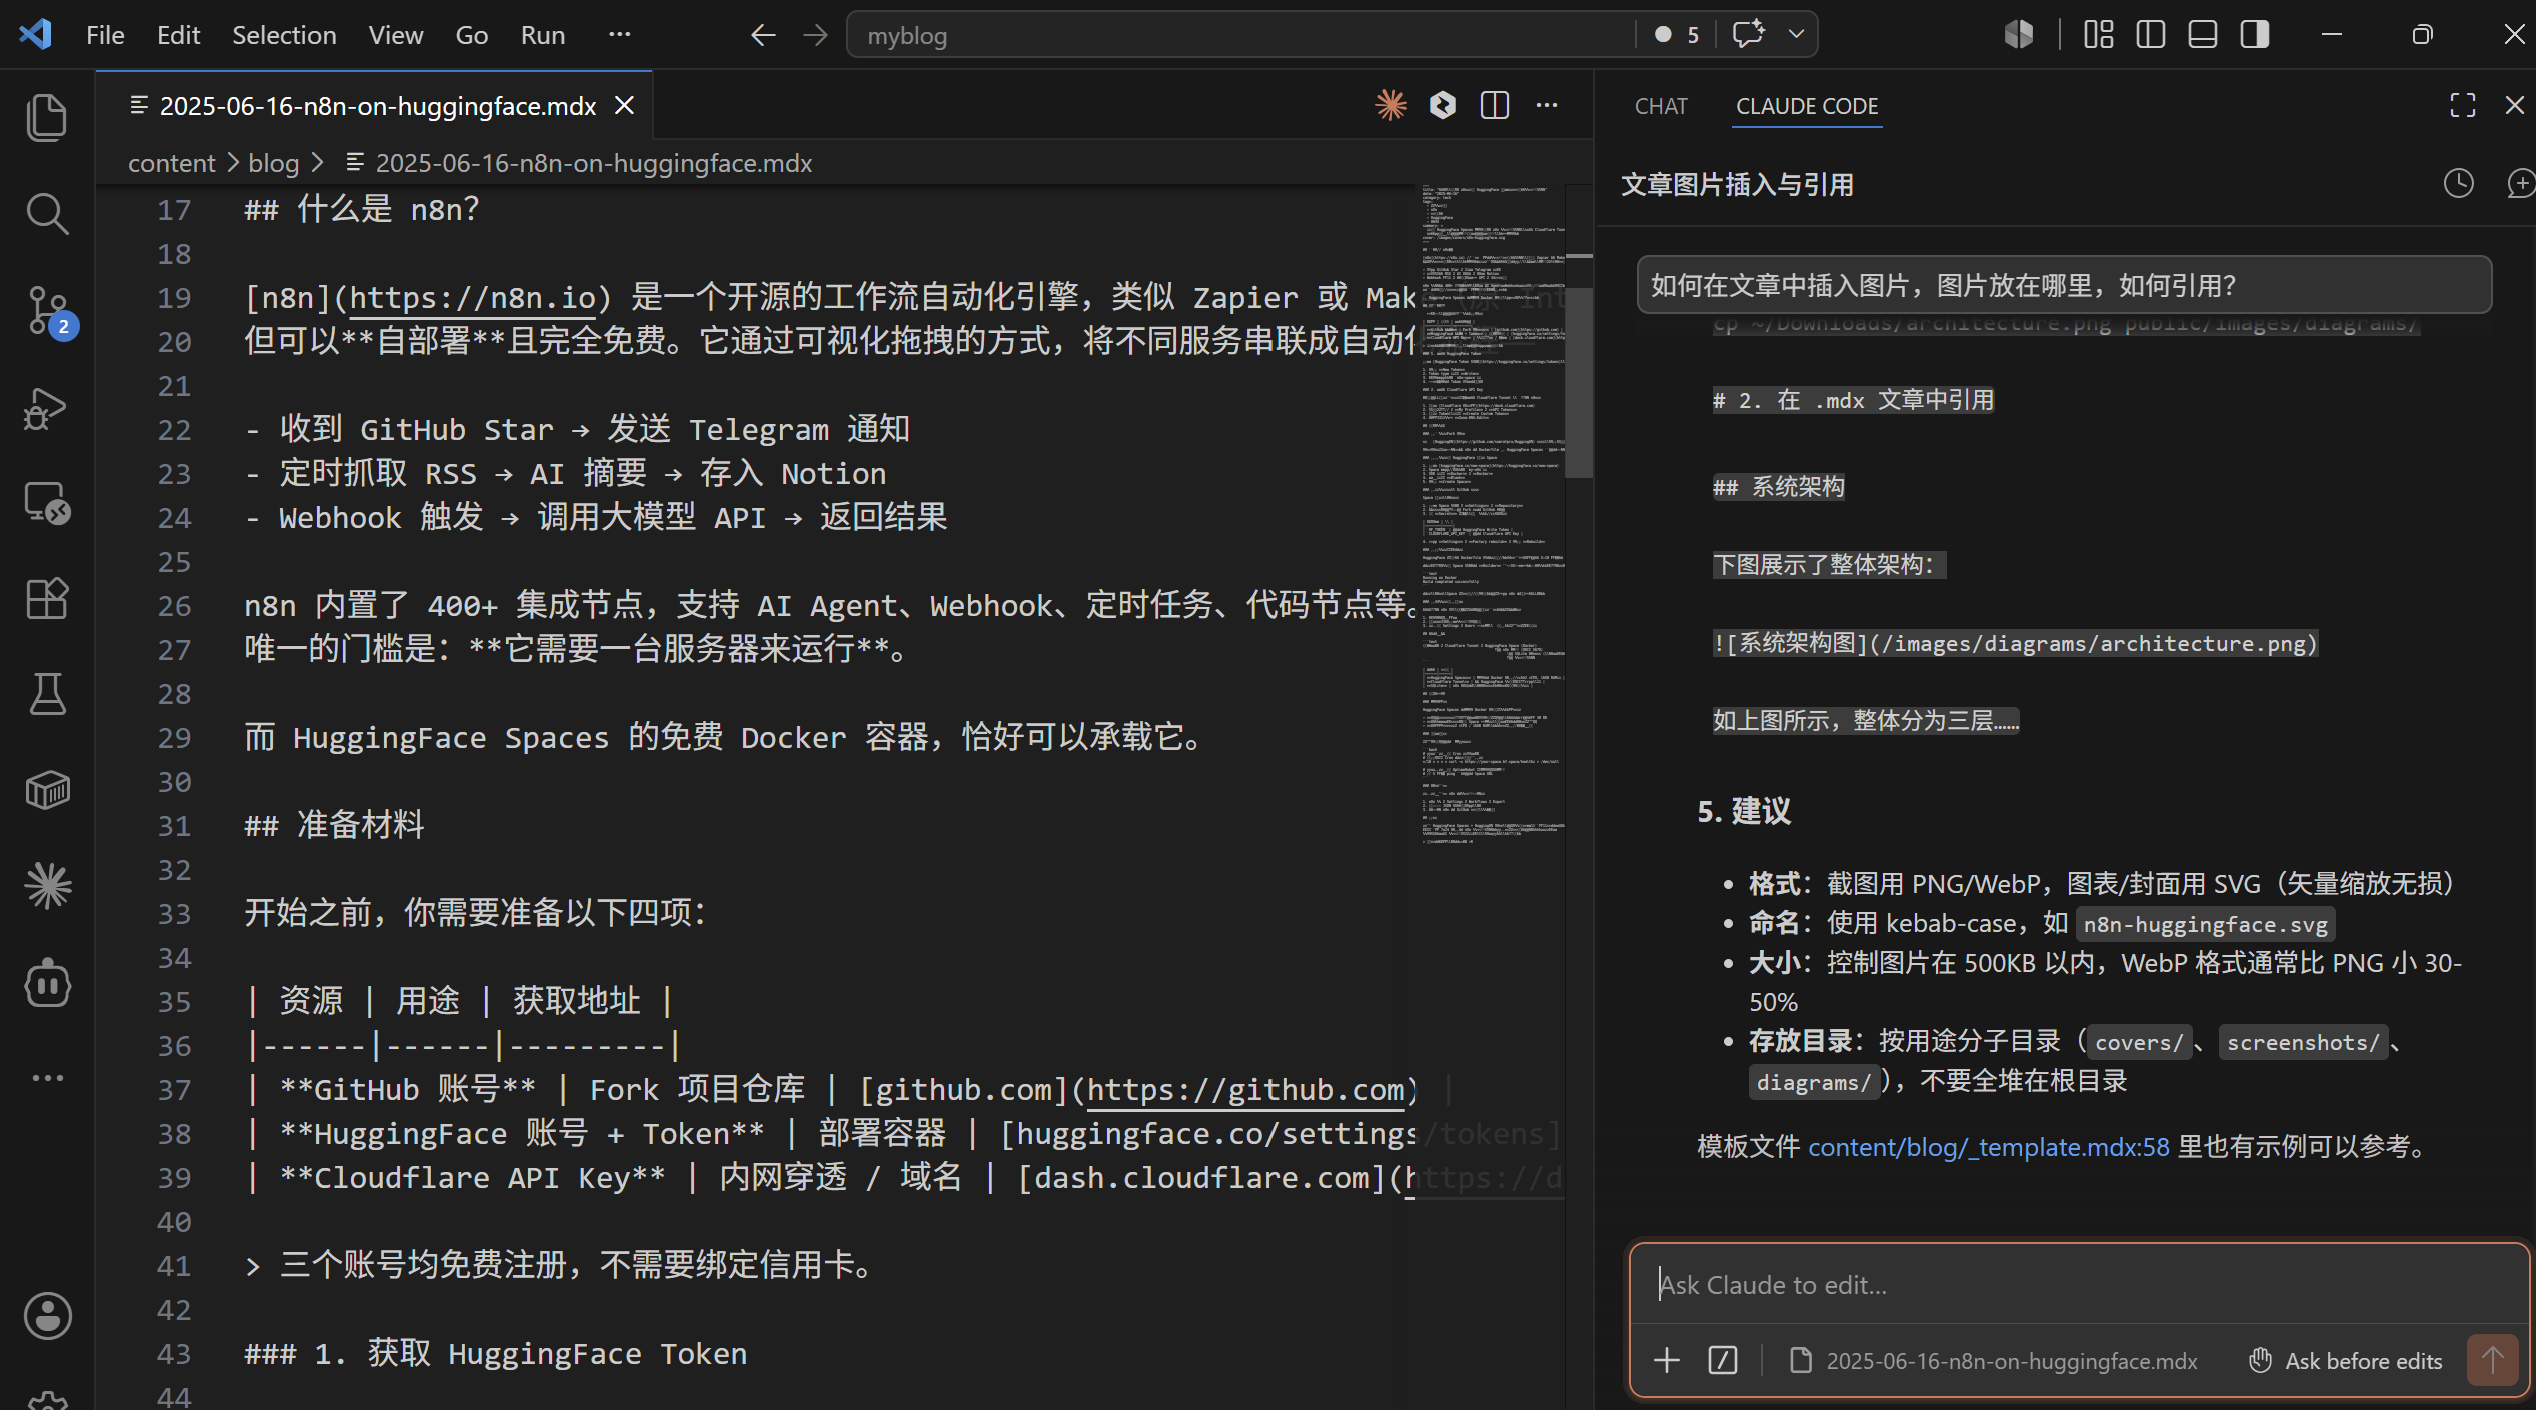Open the Run menu

coord(542,35)
